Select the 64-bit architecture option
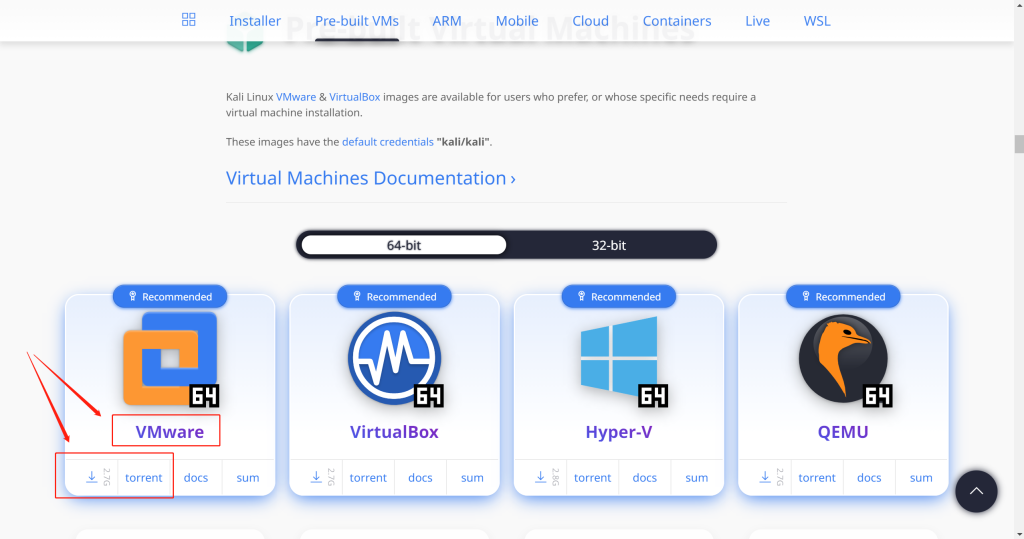 tap(404, 245)
